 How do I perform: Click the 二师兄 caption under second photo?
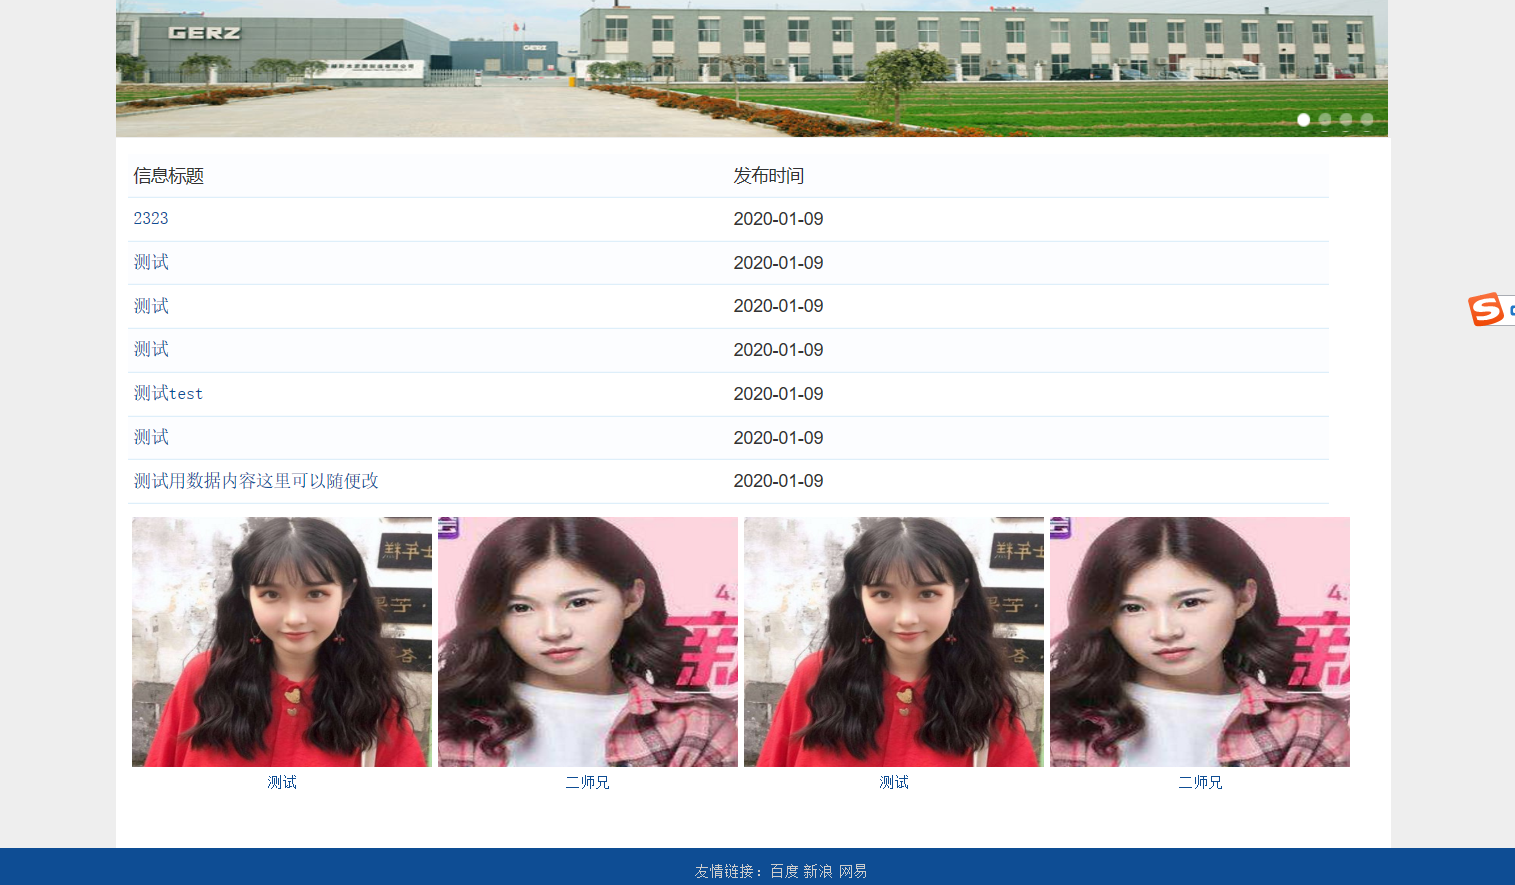click(x=587, y=782)
